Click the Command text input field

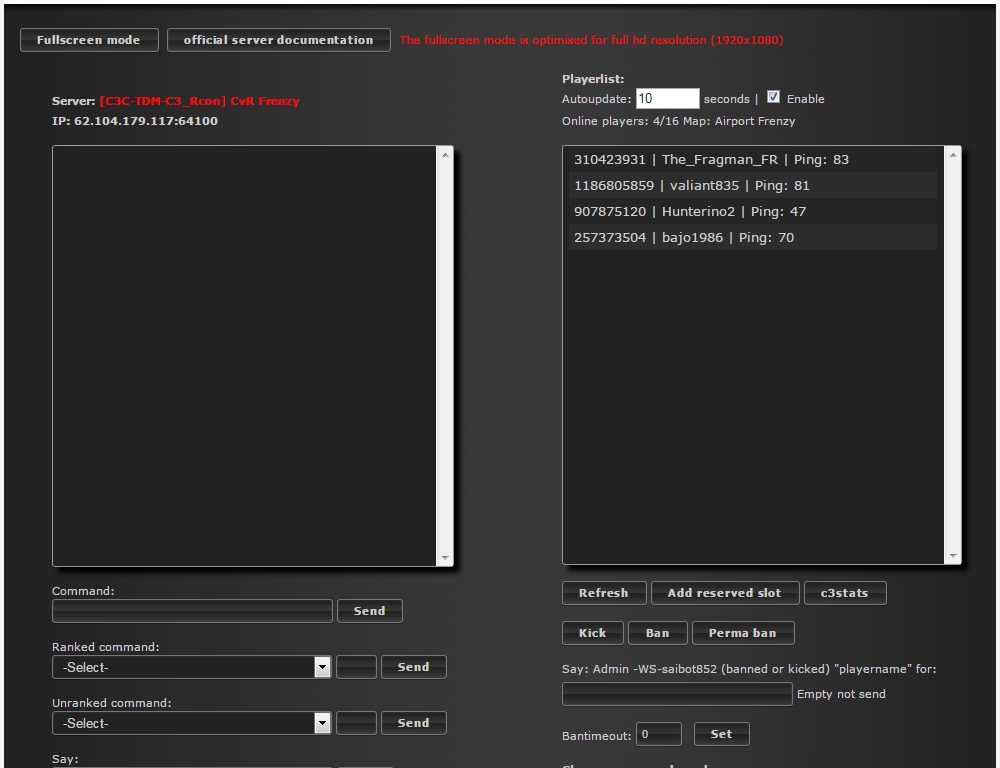(192, 611)
